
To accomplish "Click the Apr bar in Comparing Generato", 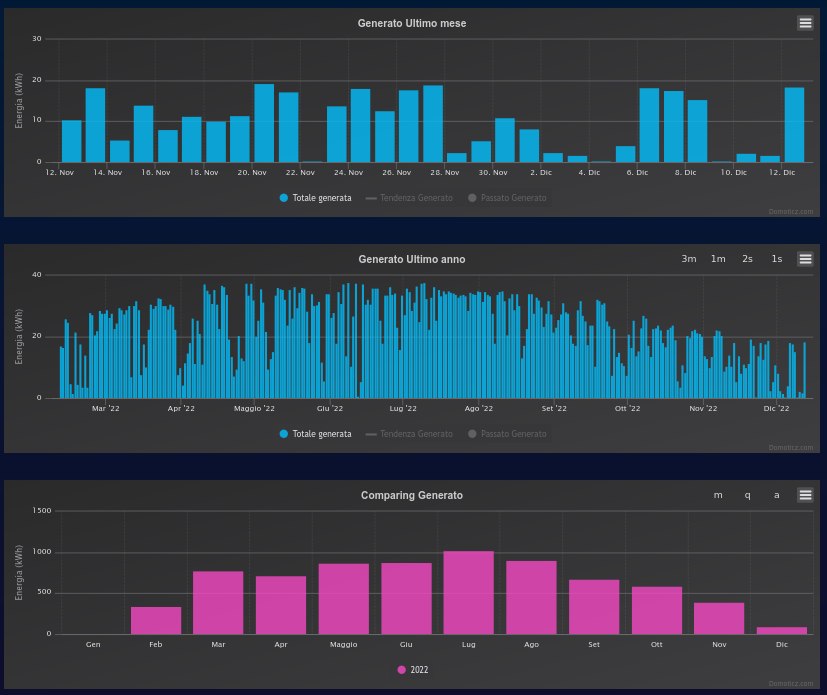I will point(281,605).
